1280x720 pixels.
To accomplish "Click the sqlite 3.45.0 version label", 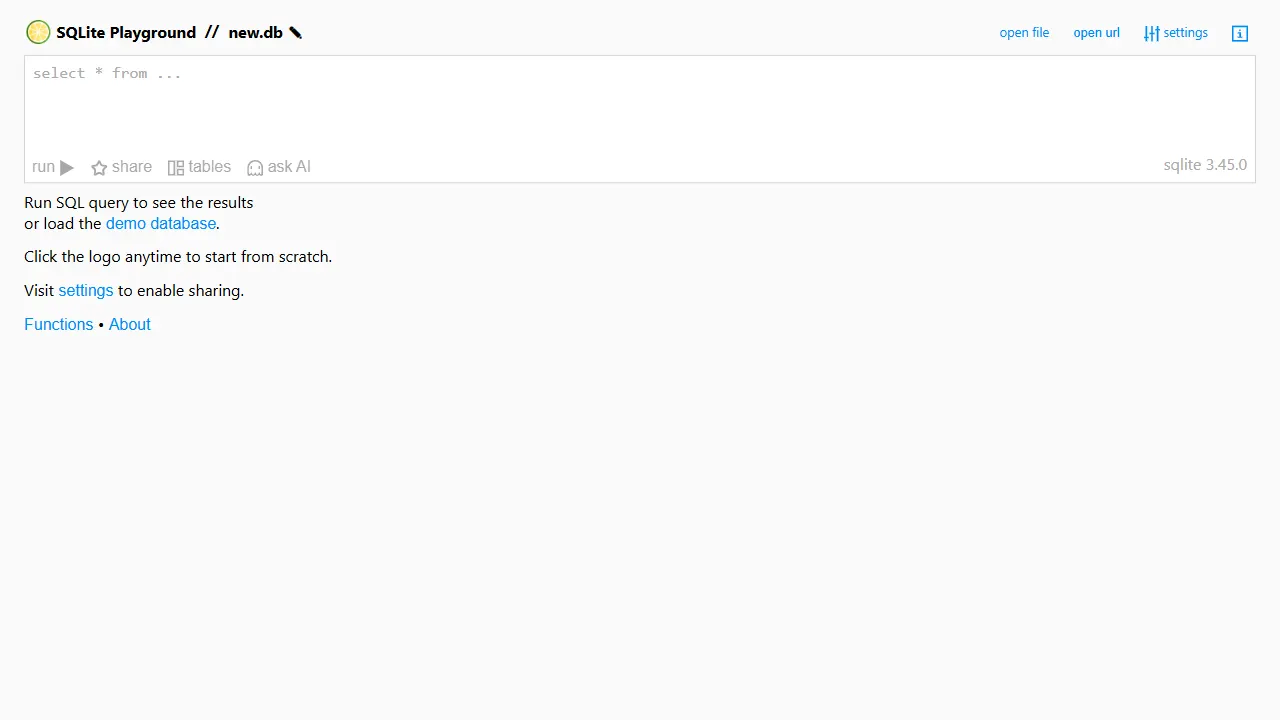I will [x=1205, y=165].
